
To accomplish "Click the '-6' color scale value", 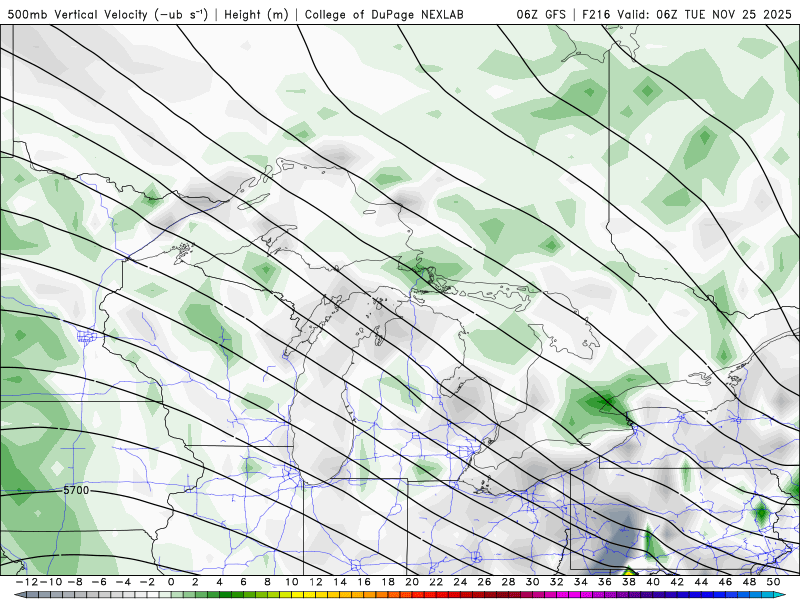I will [x=99, y=582].
